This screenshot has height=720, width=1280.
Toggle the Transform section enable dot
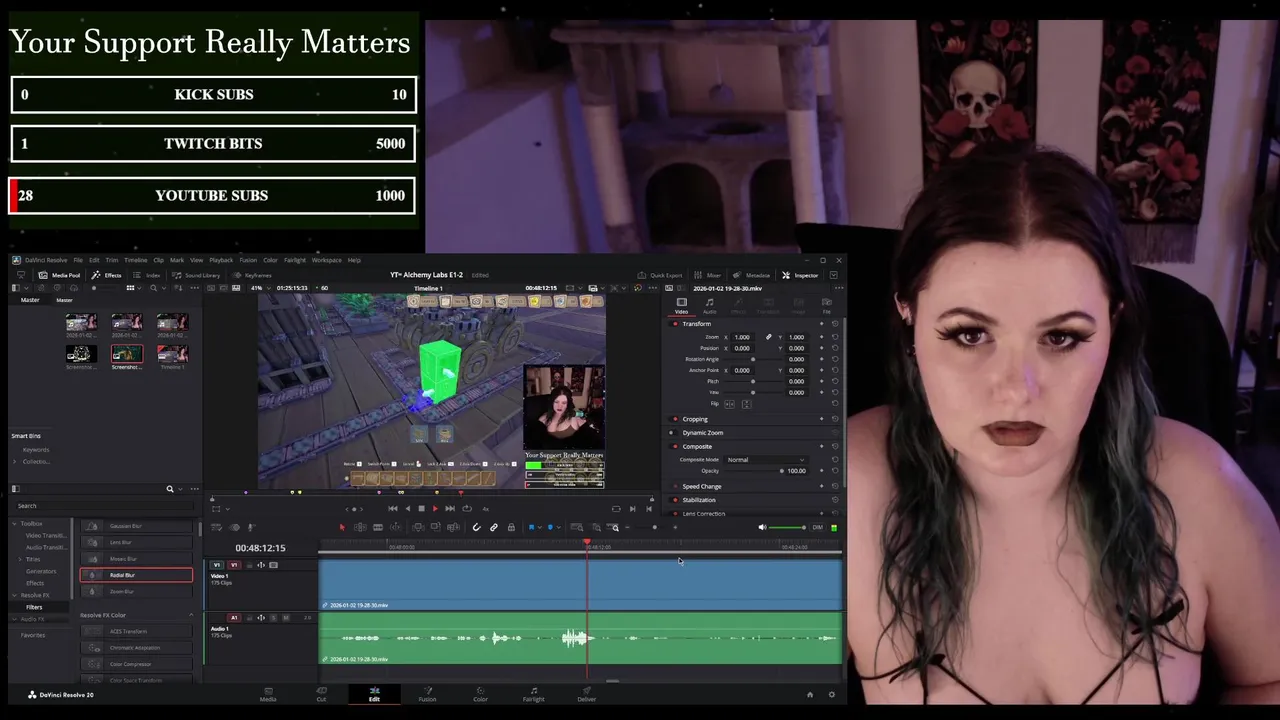coord(675,324)
